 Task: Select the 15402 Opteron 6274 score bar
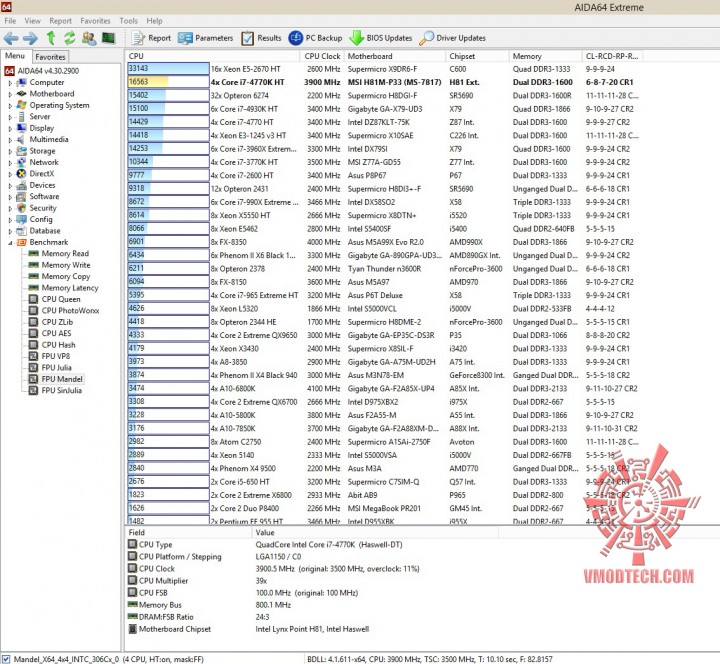168,95
